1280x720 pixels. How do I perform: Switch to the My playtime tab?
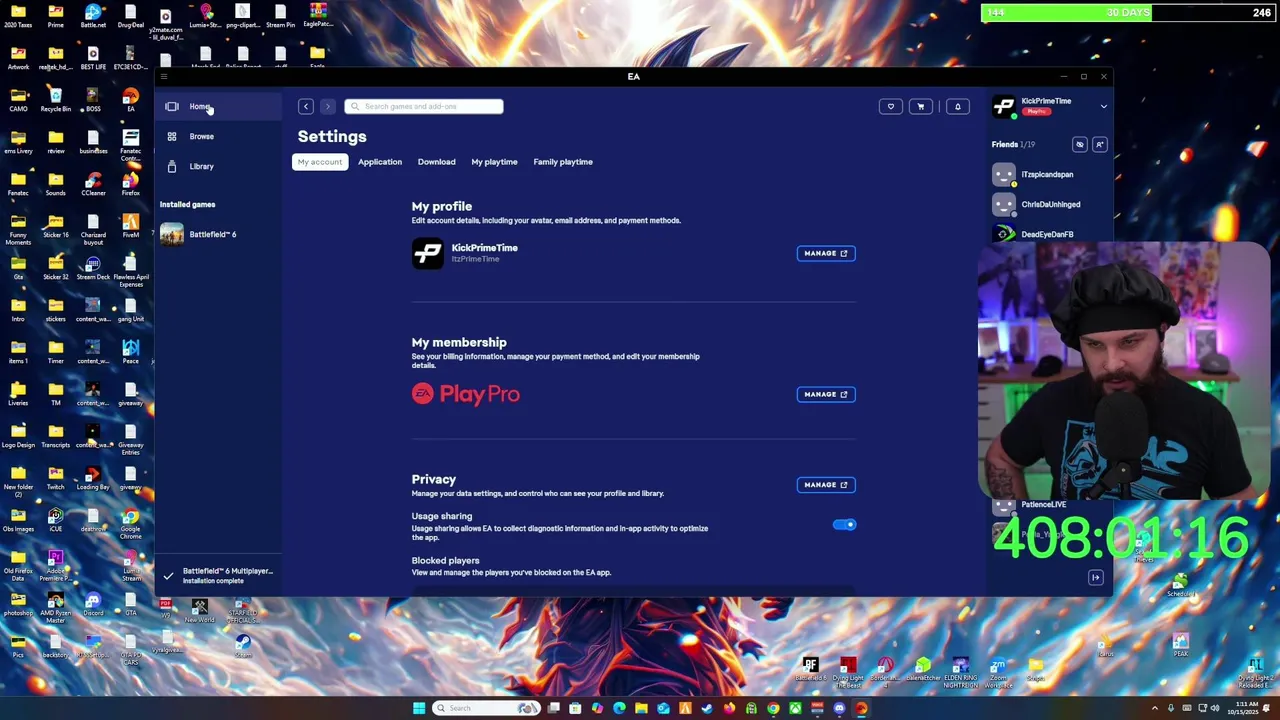click(x=494, y=162)
